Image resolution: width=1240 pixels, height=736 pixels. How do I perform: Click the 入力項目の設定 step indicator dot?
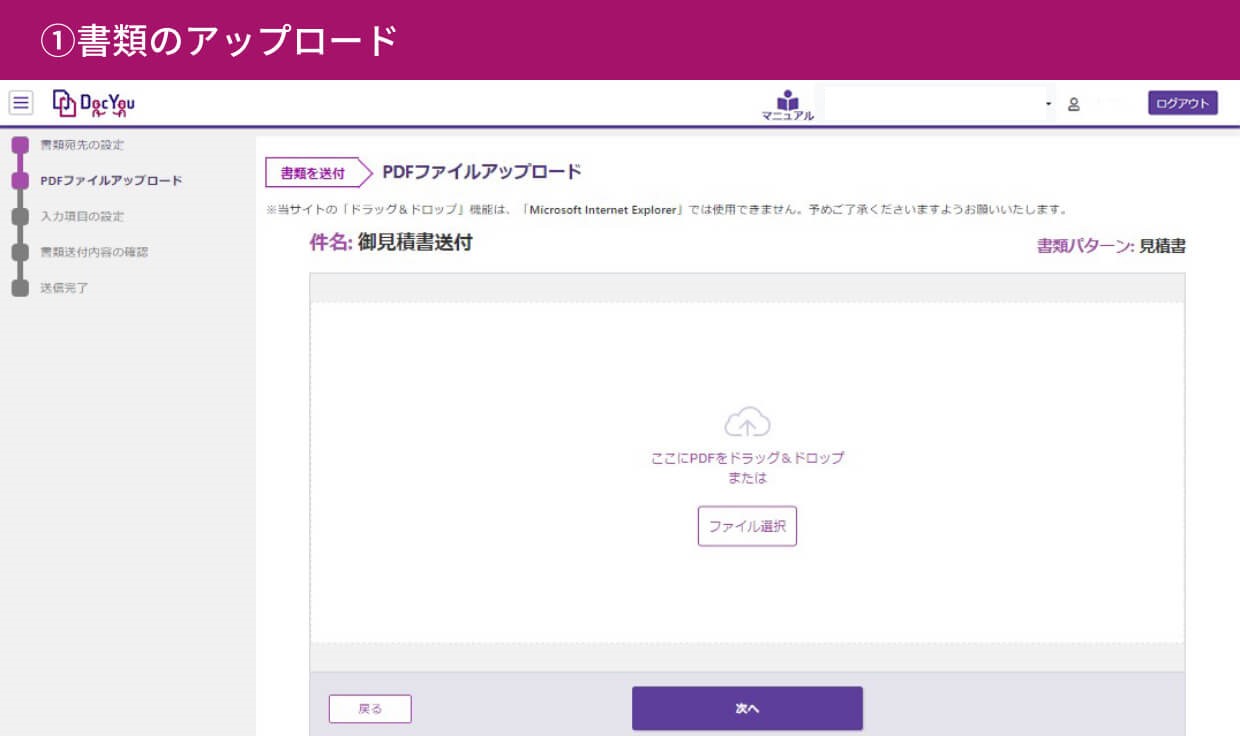(20, 216)
